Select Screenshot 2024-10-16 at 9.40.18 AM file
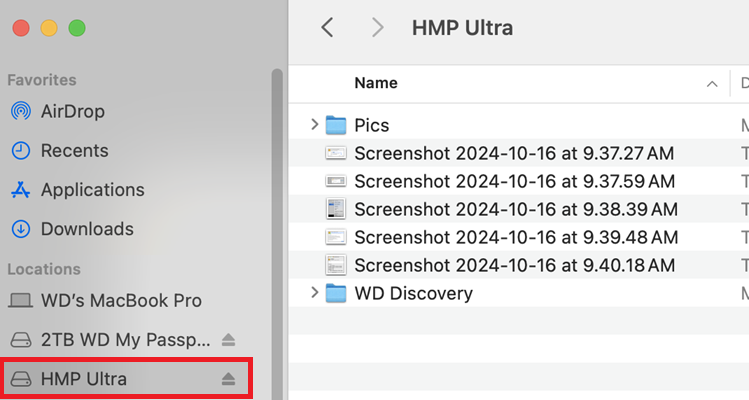Viewport: 749px width, 400px height. coord(514,265)
